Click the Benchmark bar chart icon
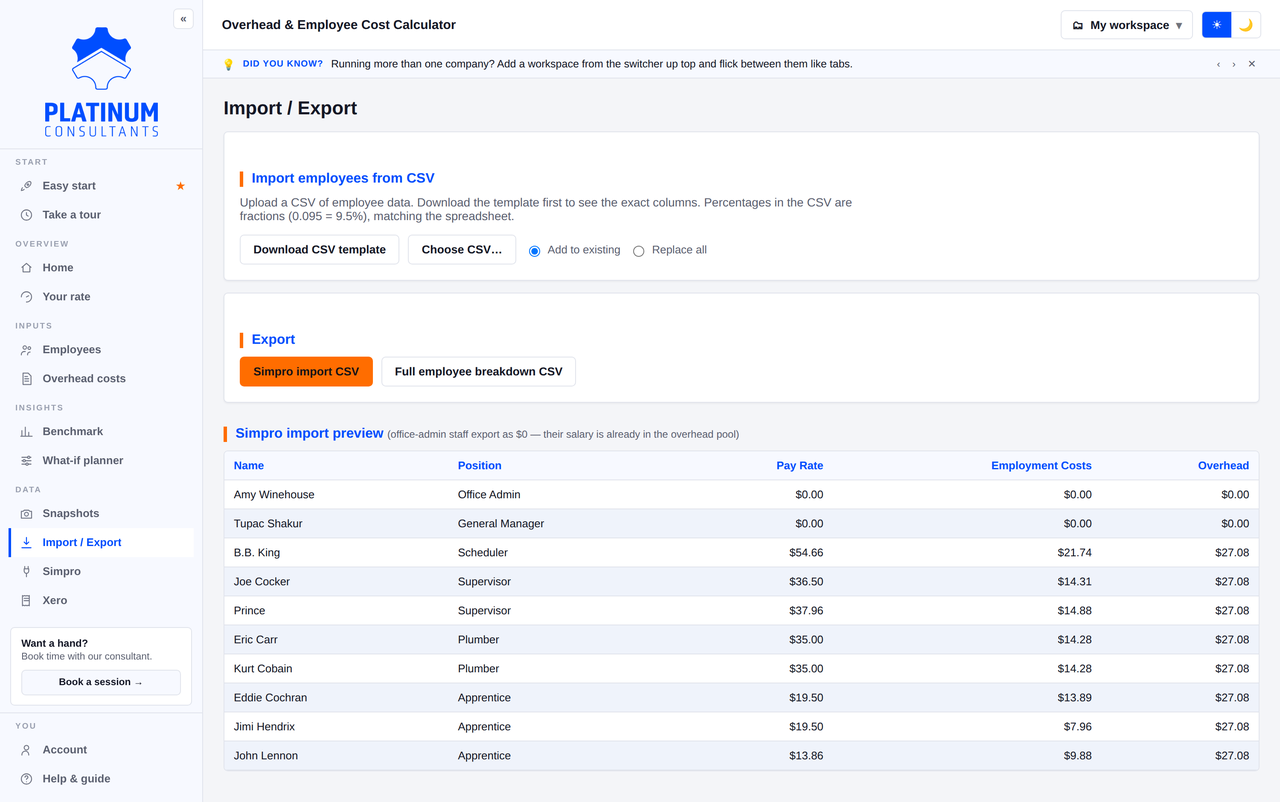This screenshot has width=1280, height=802. (x=26, y=432)
